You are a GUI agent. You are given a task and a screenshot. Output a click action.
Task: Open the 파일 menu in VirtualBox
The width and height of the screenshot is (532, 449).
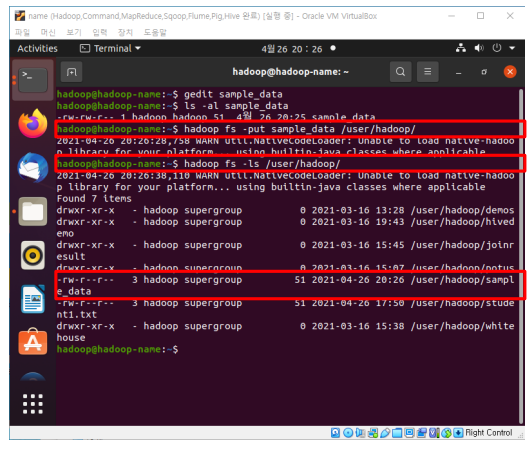pyautogui.click(x=22, y=32)
